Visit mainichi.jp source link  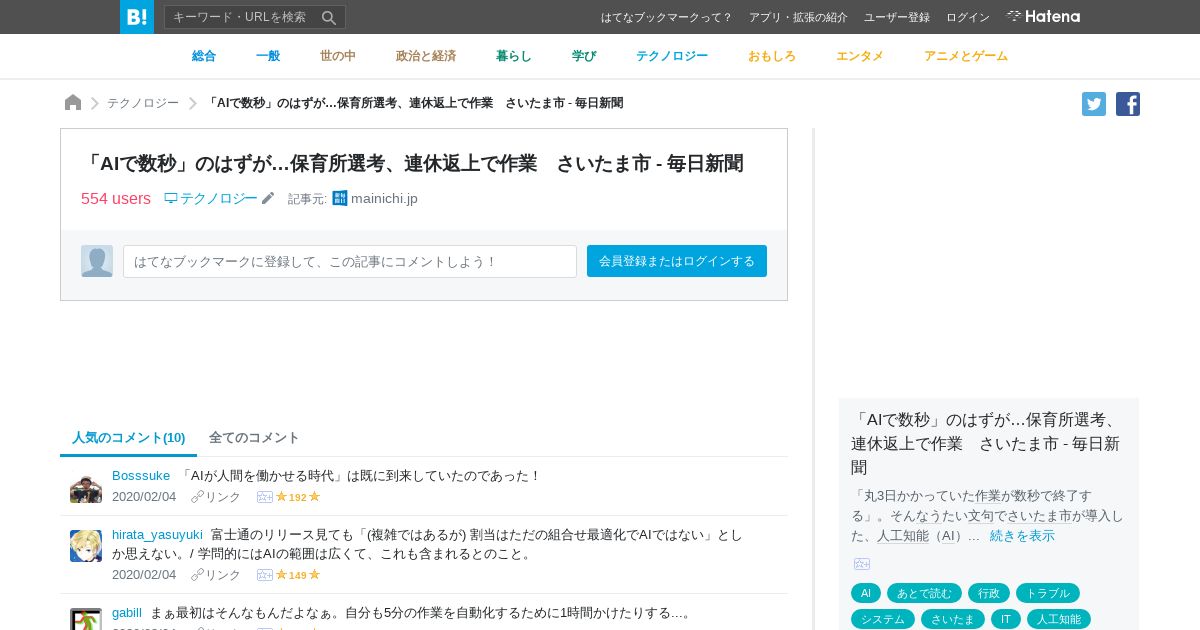[x=384, y=198]
